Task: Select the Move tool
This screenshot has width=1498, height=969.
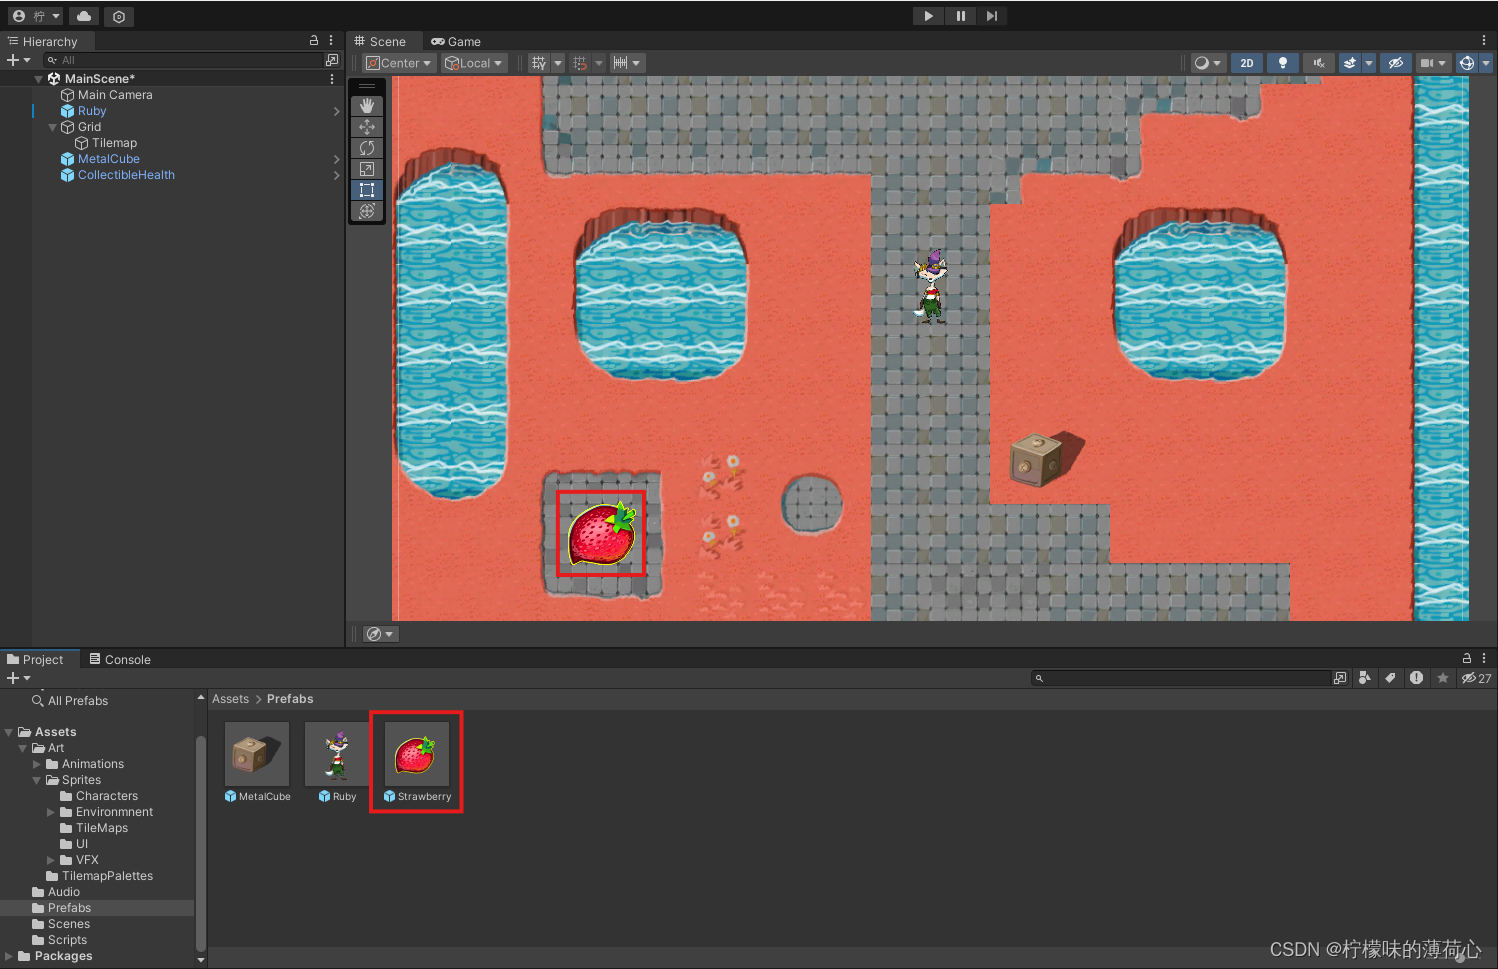Action: pos(367,126)
